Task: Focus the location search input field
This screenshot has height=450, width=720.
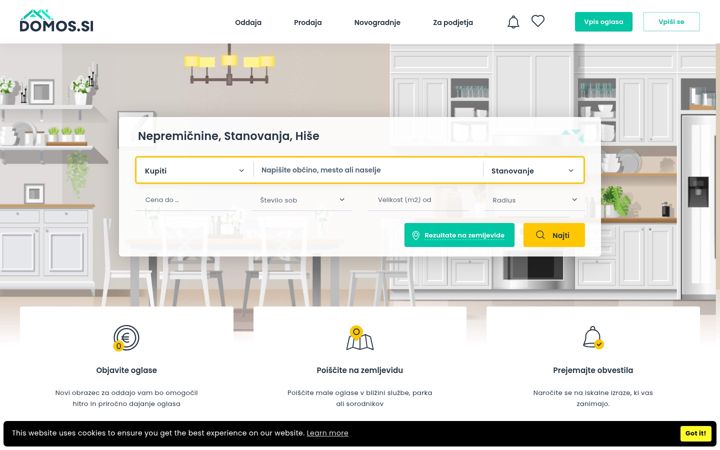Action: click(368, 170)
